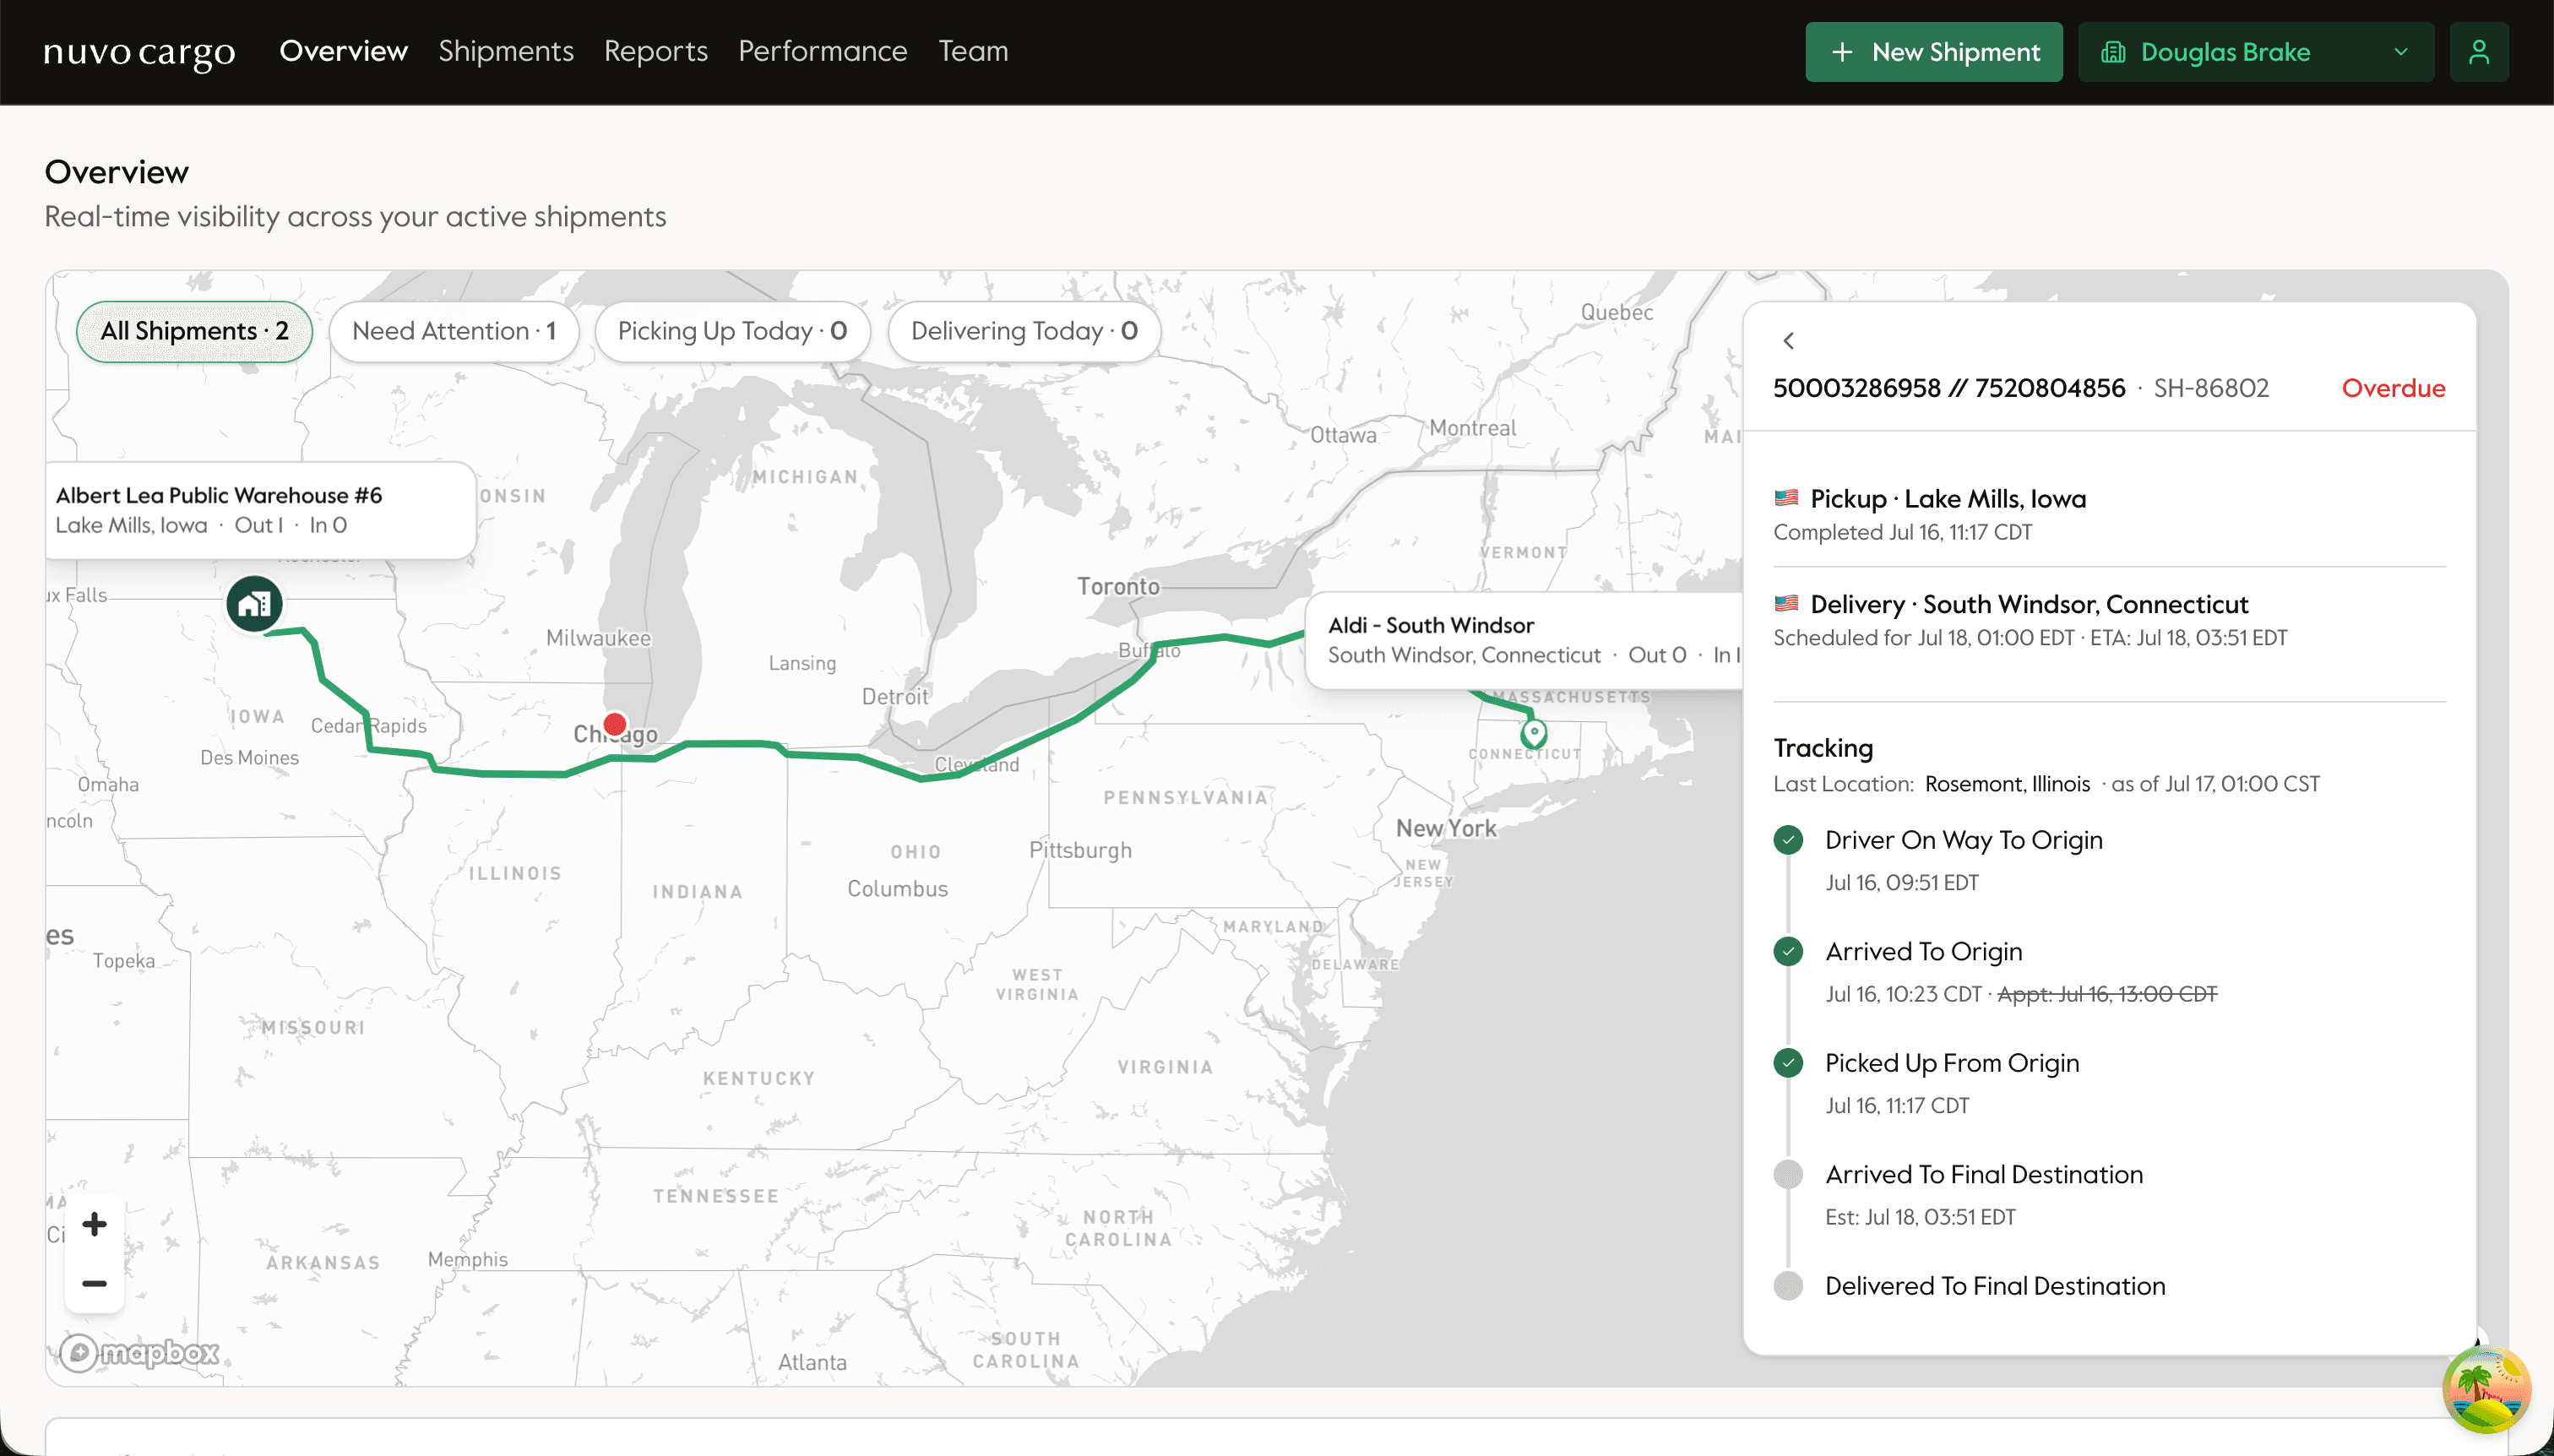
Task: Click the Mapbox logo
Action: tap(139, 1353)
